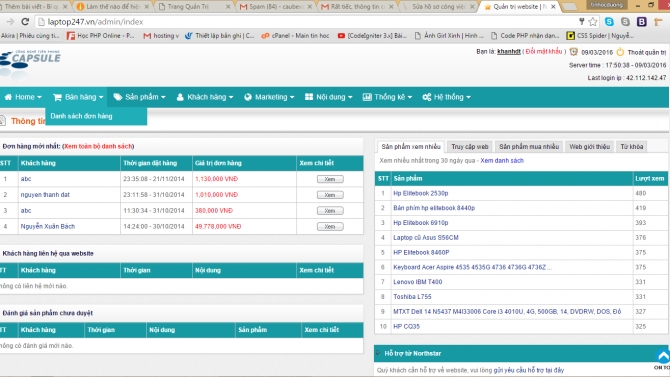Open the Xem toàn bộ danh sách link

98,146
